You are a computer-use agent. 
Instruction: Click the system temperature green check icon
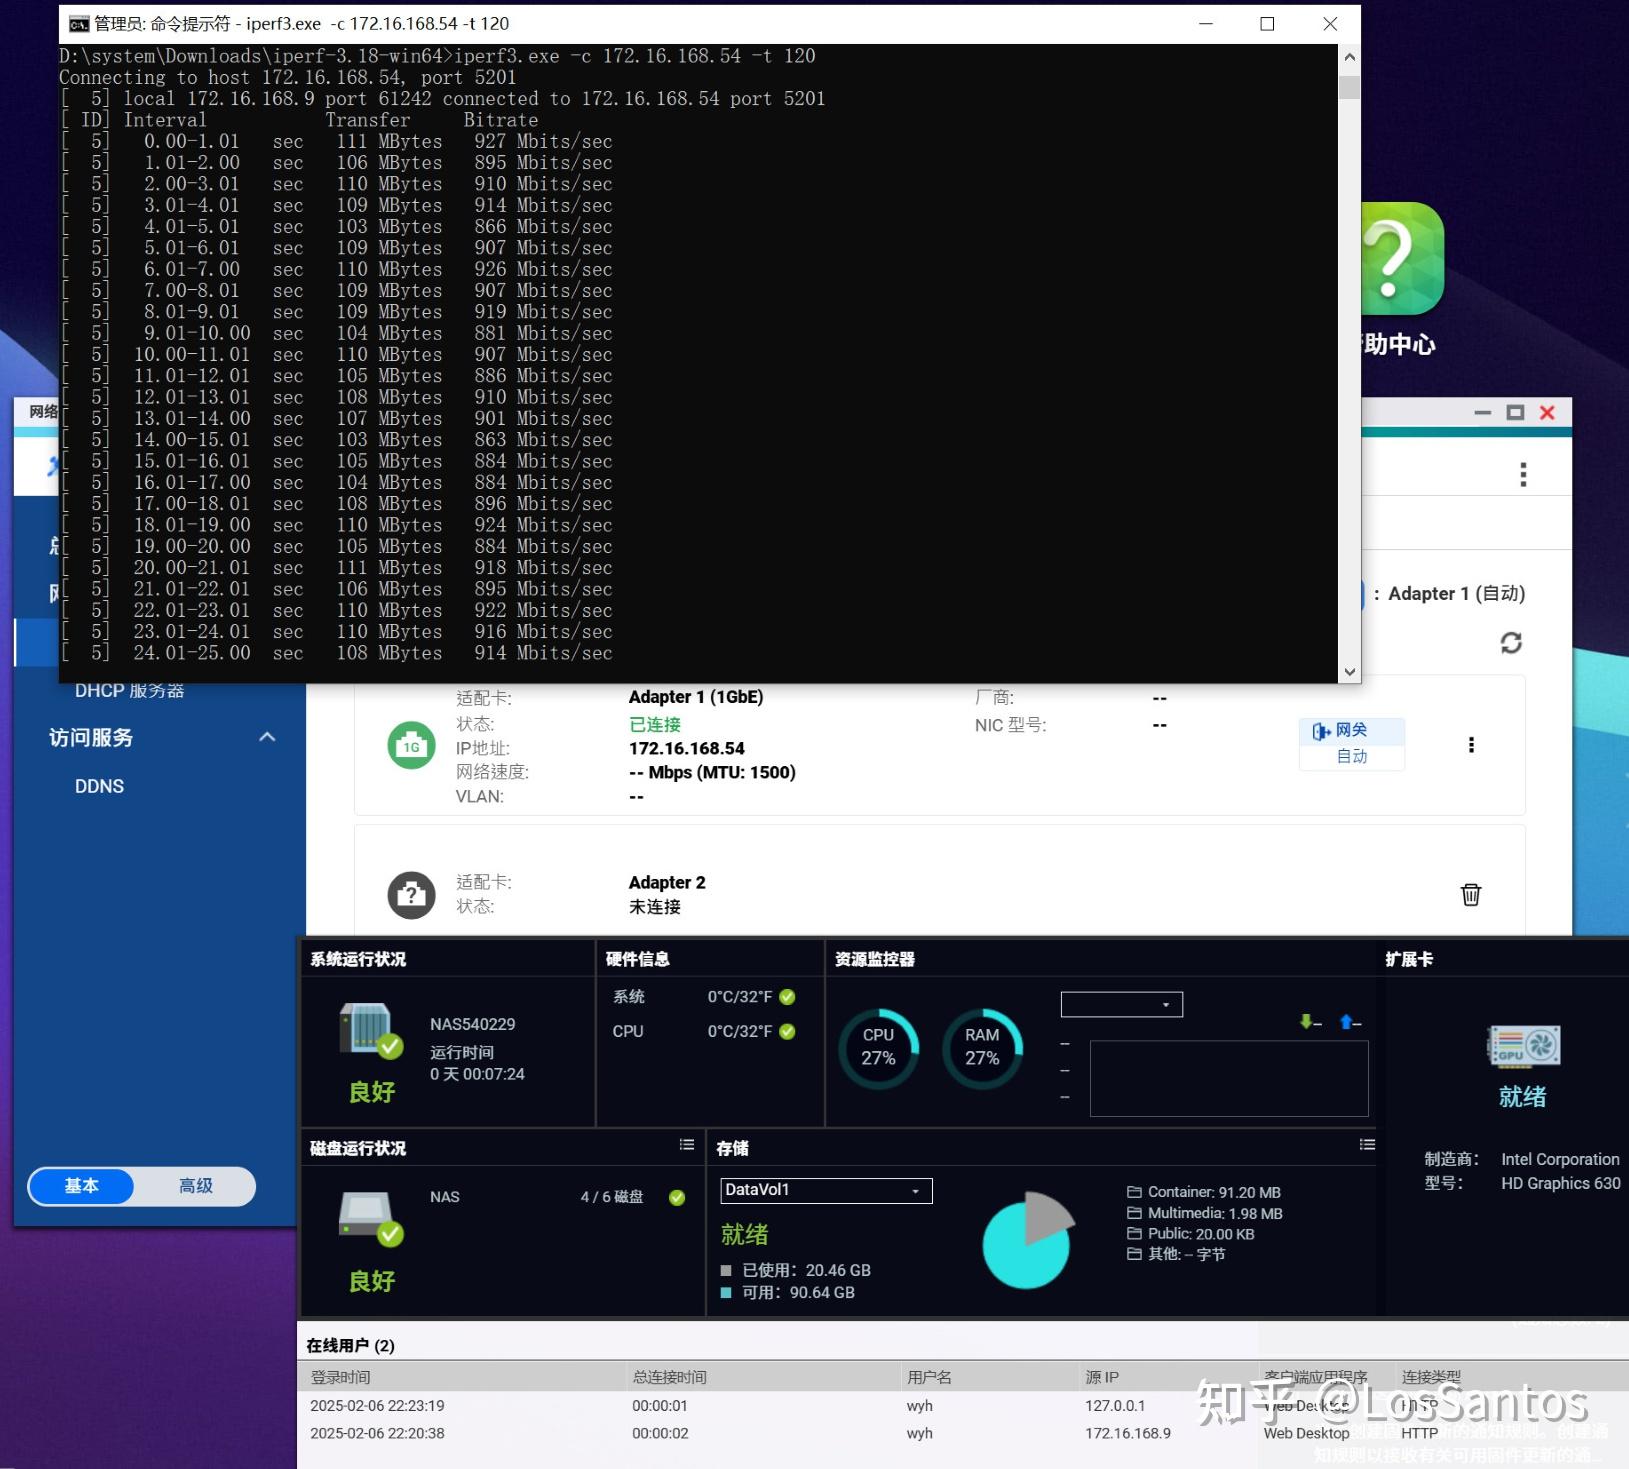coord(787,997)
